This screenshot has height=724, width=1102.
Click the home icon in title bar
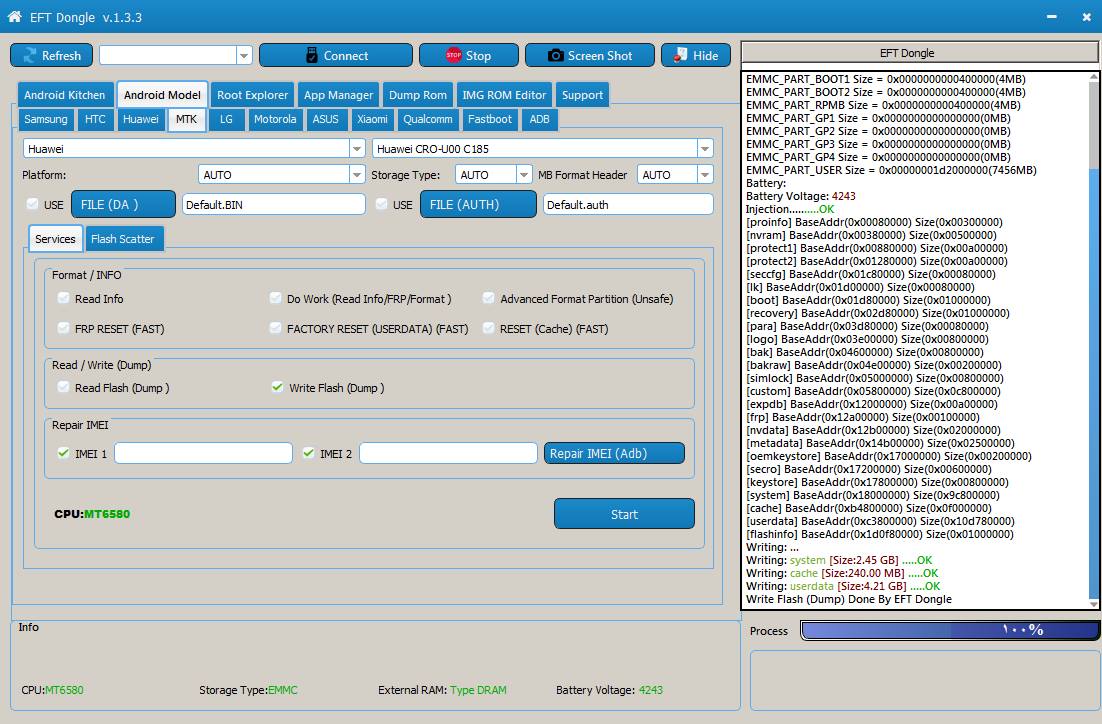click(14, 16)
